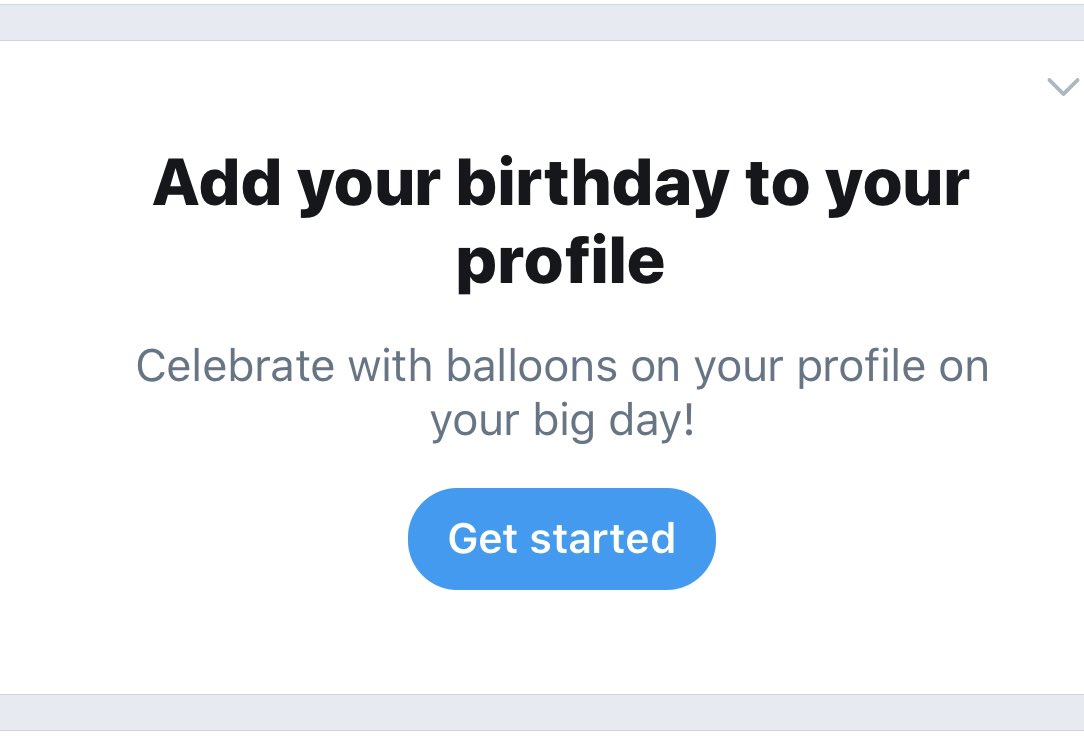Click the word 'birthday' in the bold heading
This screenshot has width=1084, height=737.
pos(592,185)
